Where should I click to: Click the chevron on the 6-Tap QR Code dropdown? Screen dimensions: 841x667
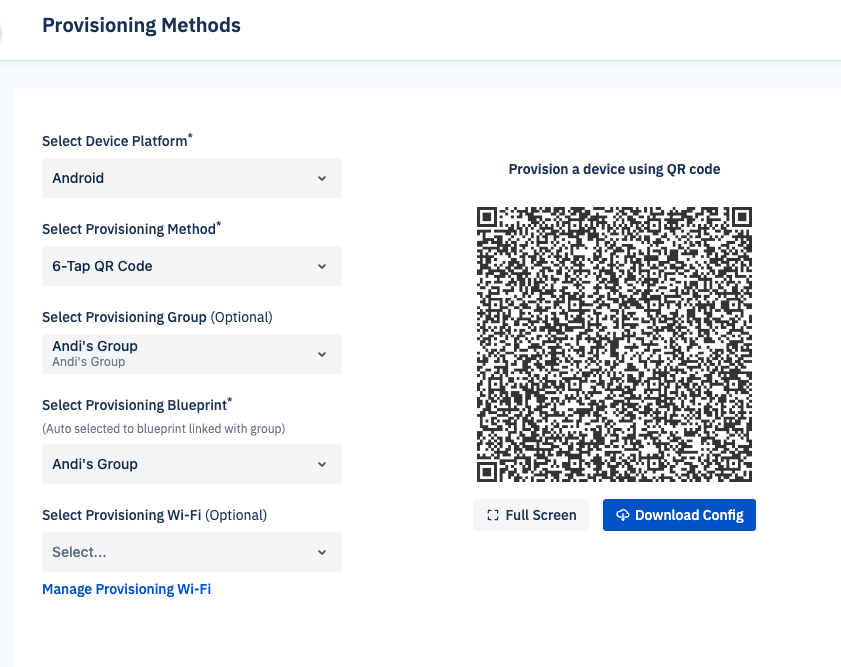322,266
